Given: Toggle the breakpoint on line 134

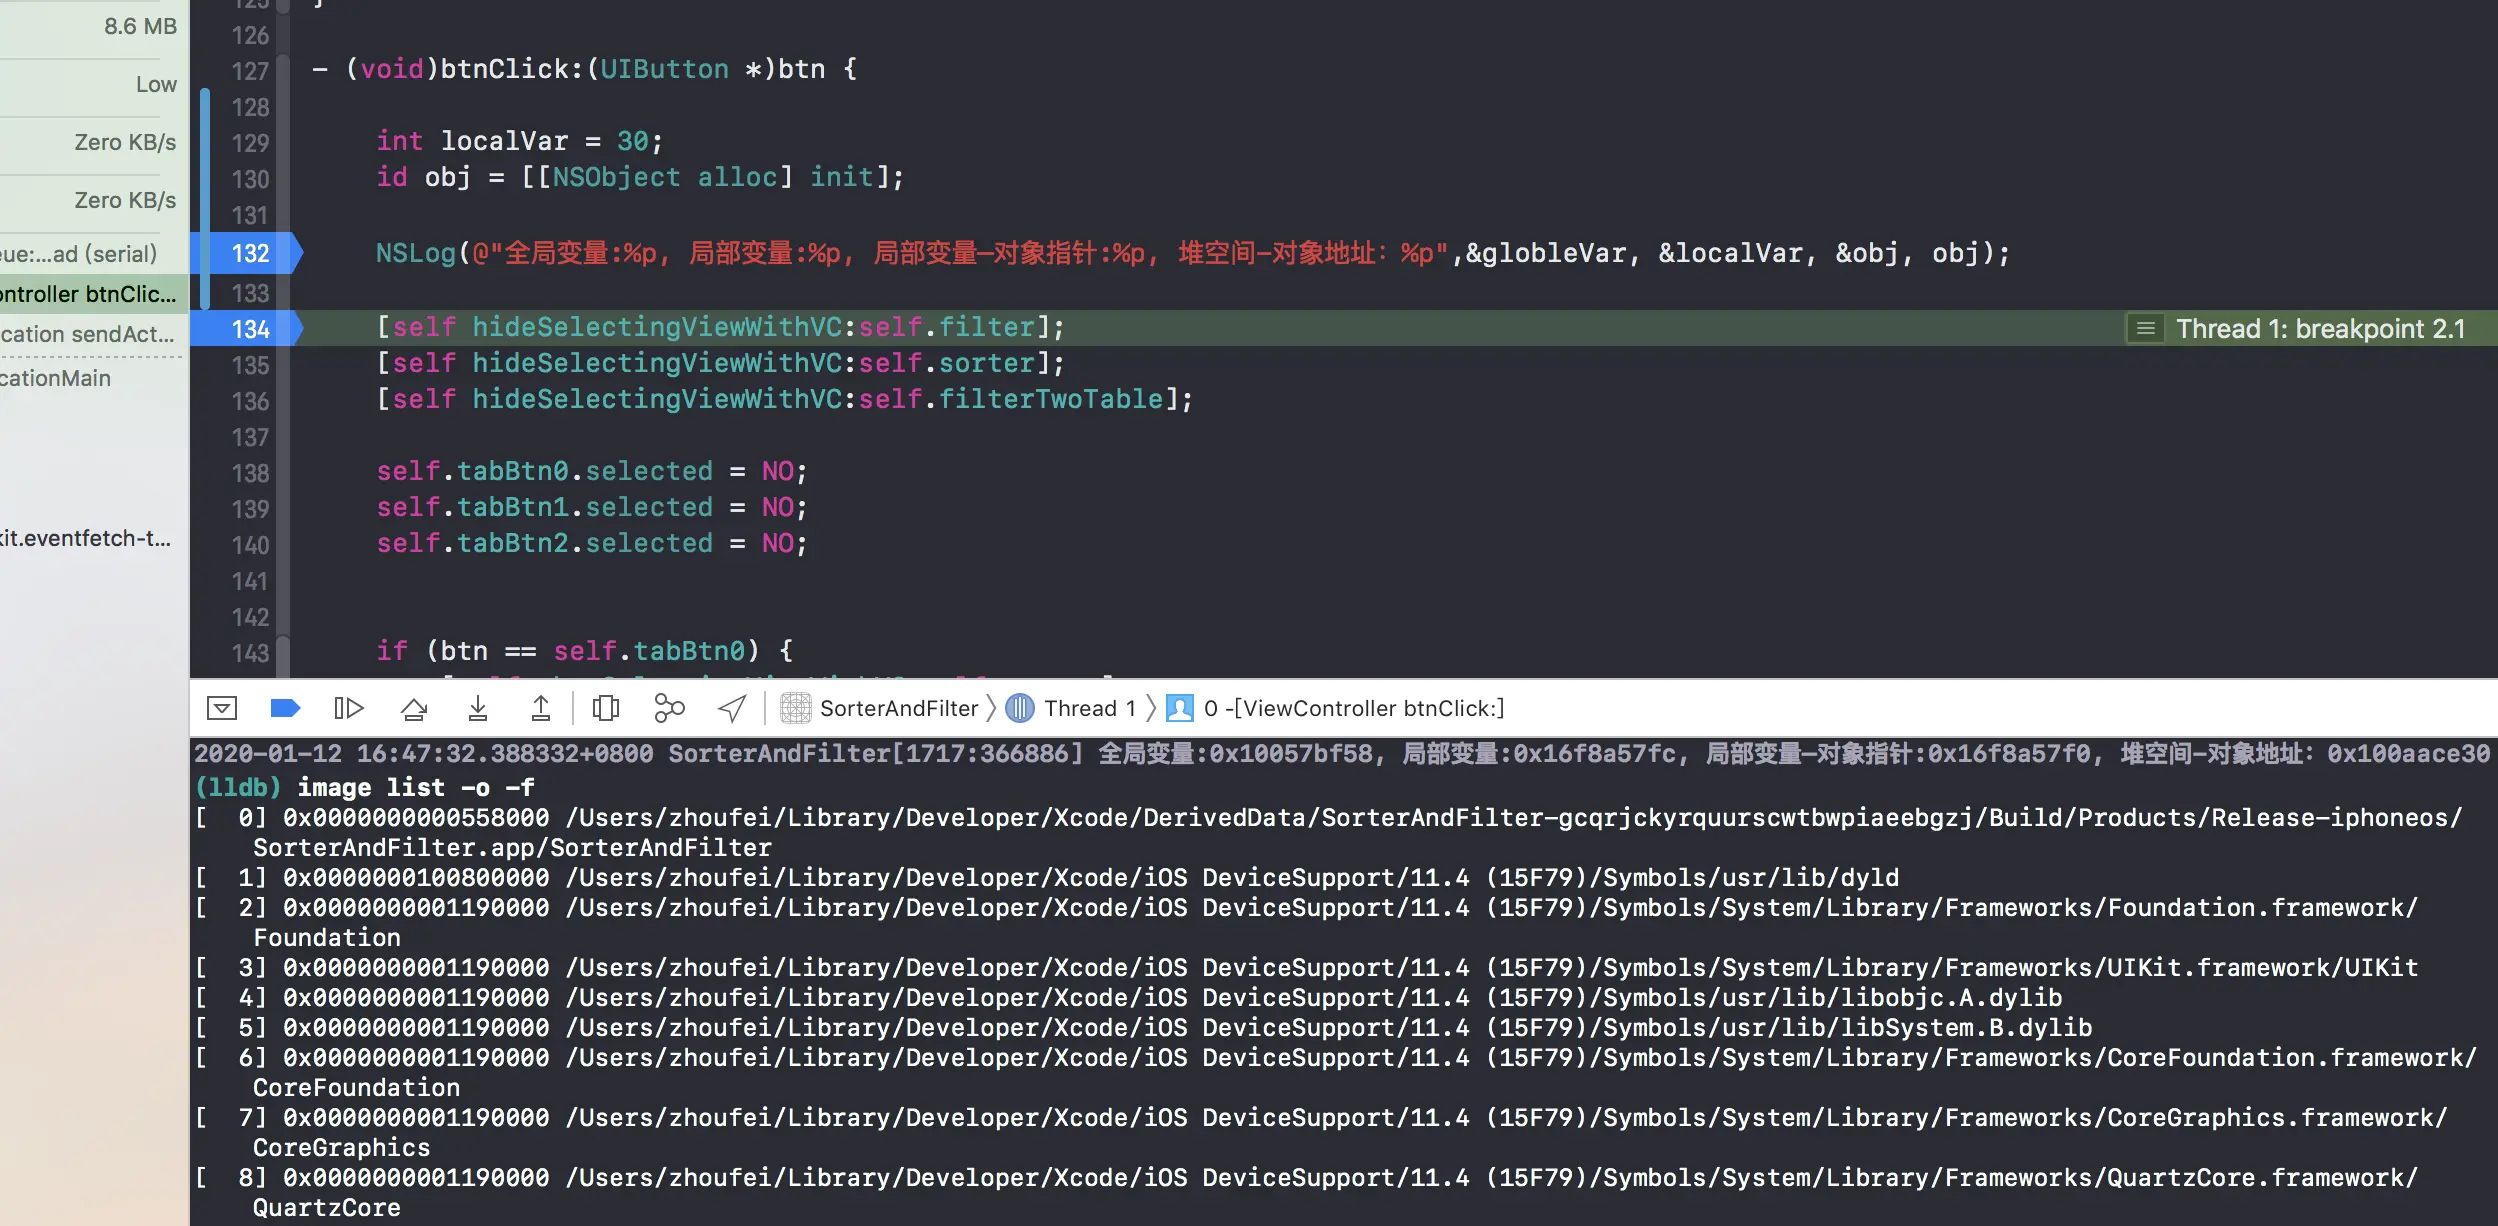Looking at the screenshot, I should point(250,329).
